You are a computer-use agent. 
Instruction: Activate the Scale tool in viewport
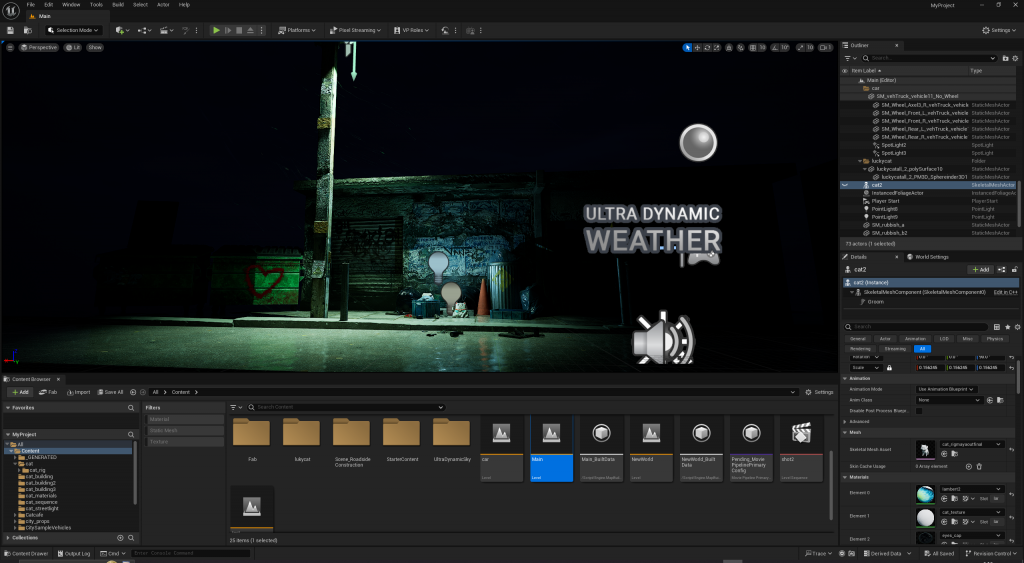717,48
